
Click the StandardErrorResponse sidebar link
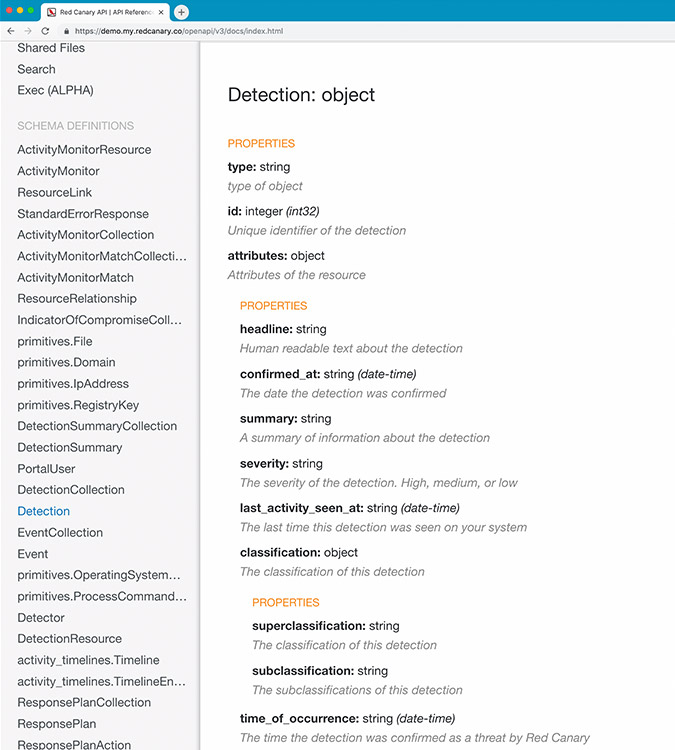tap(83, 214)
